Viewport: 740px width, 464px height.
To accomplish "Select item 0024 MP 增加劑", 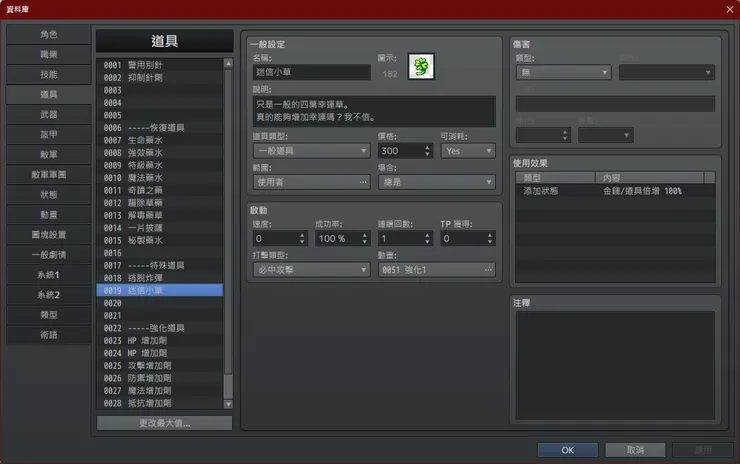I will click(160, 353).
